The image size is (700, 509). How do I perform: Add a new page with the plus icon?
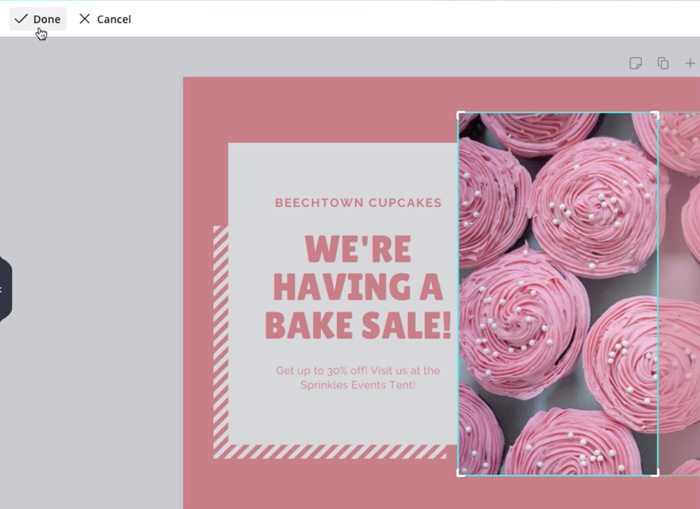(690, 63)
